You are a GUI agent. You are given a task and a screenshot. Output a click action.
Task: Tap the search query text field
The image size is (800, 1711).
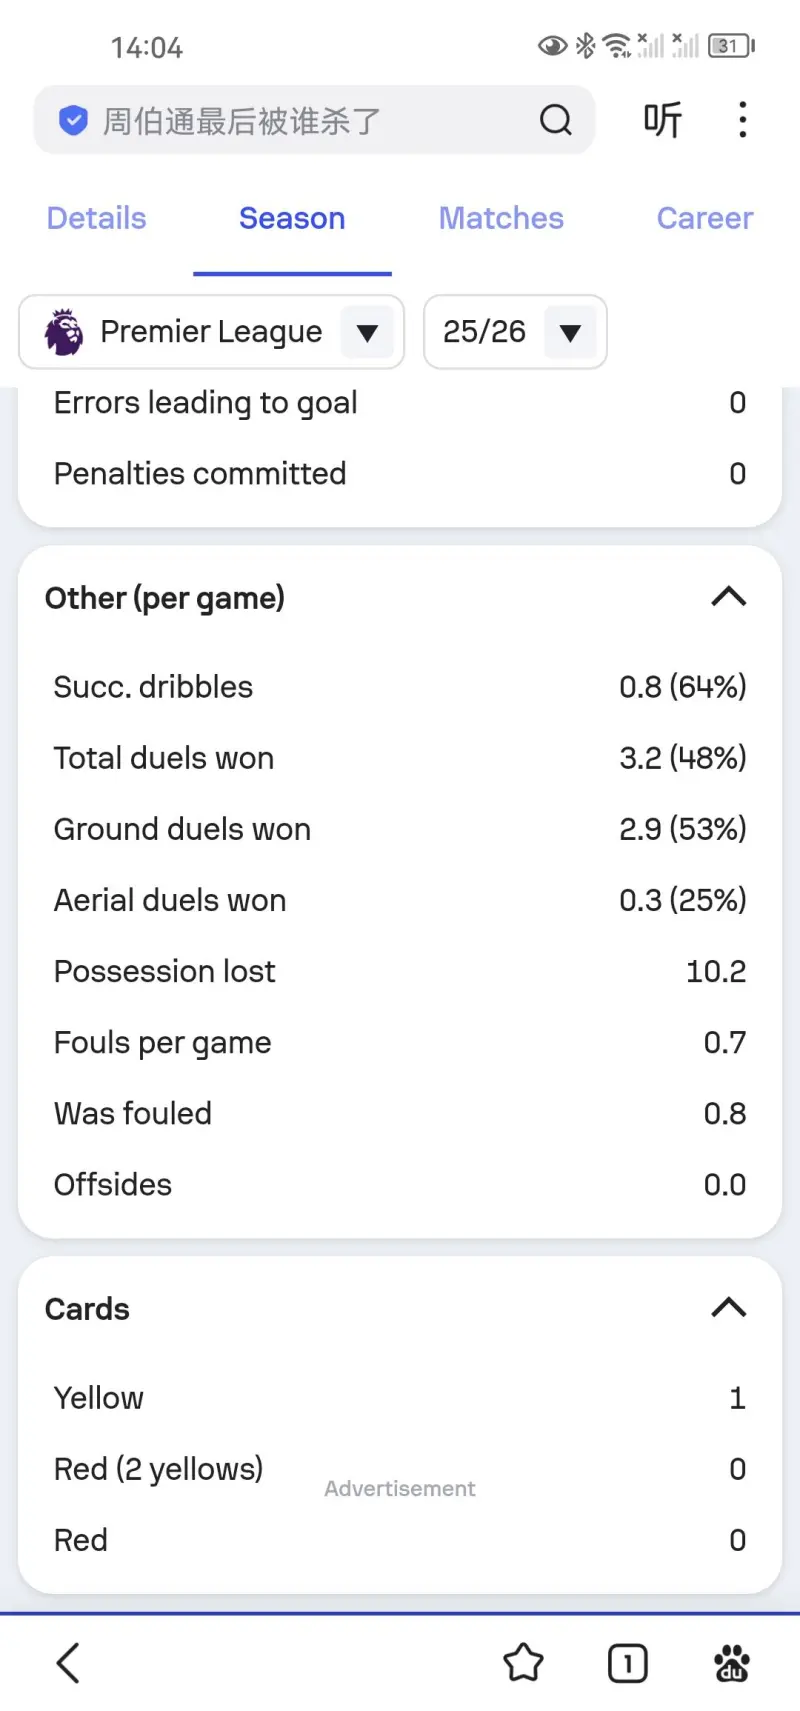(x=300, y=121)
